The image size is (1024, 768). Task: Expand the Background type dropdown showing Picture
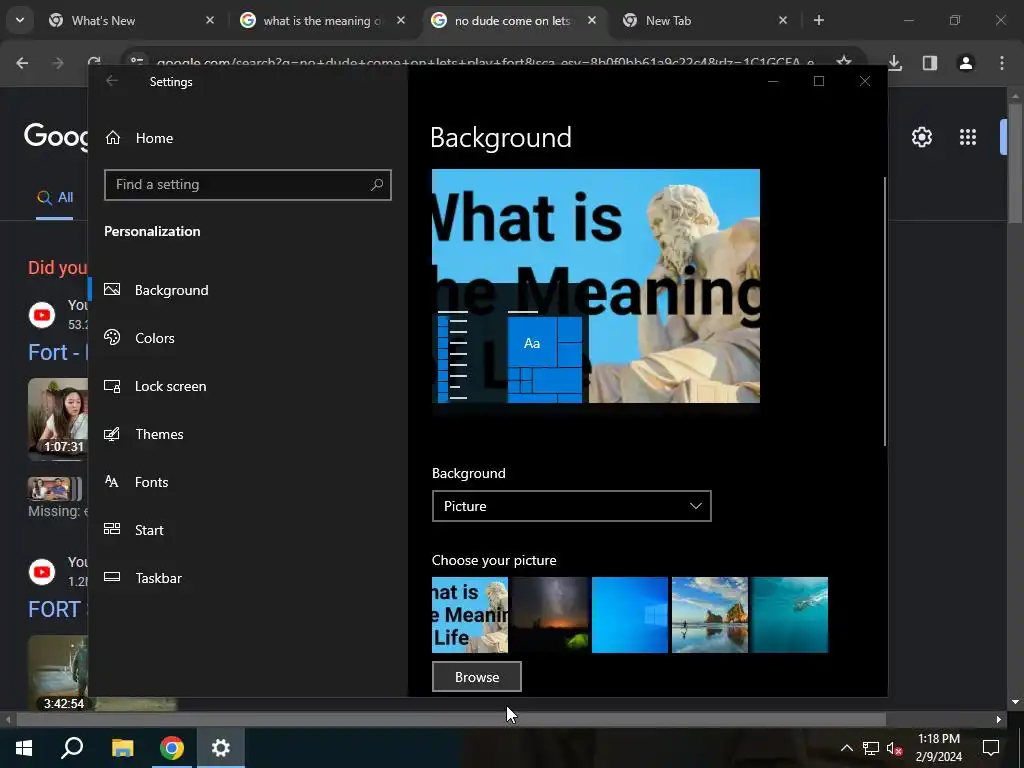click(571, 506)
